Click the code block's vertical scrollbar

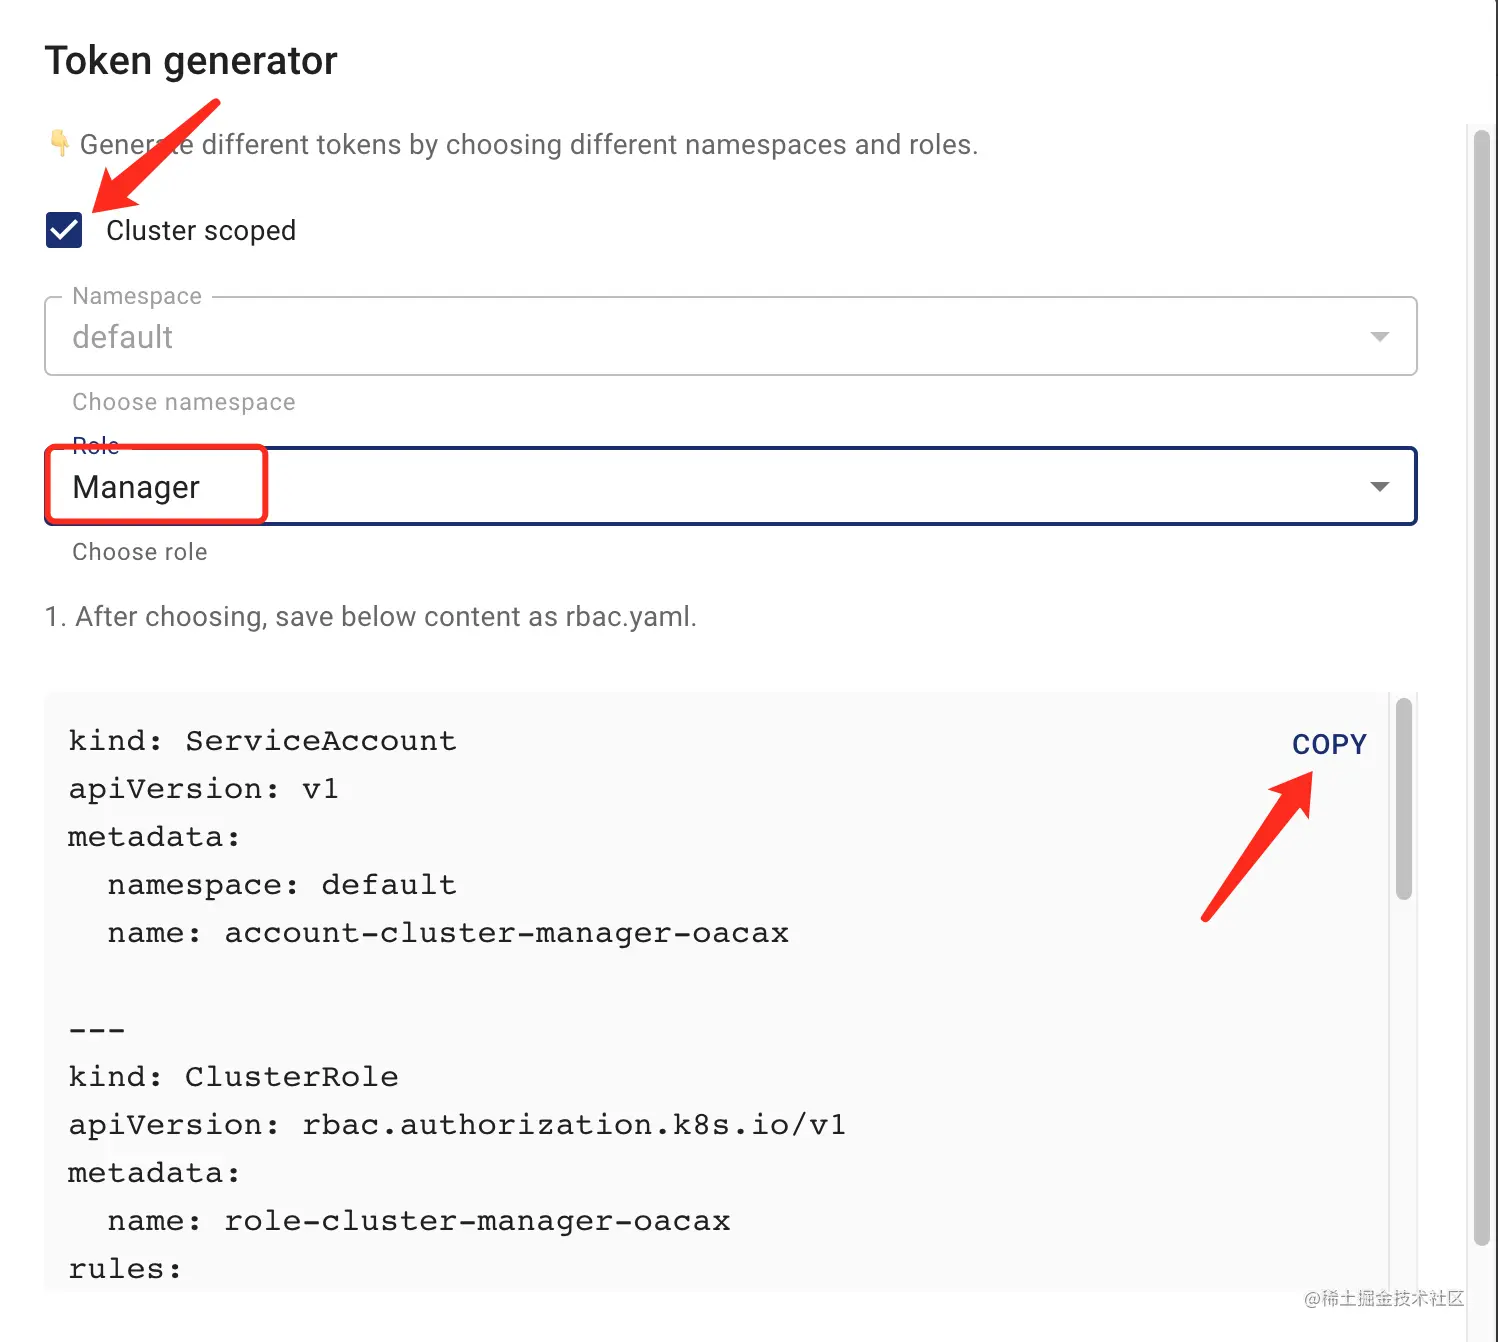coord(1404,798)
